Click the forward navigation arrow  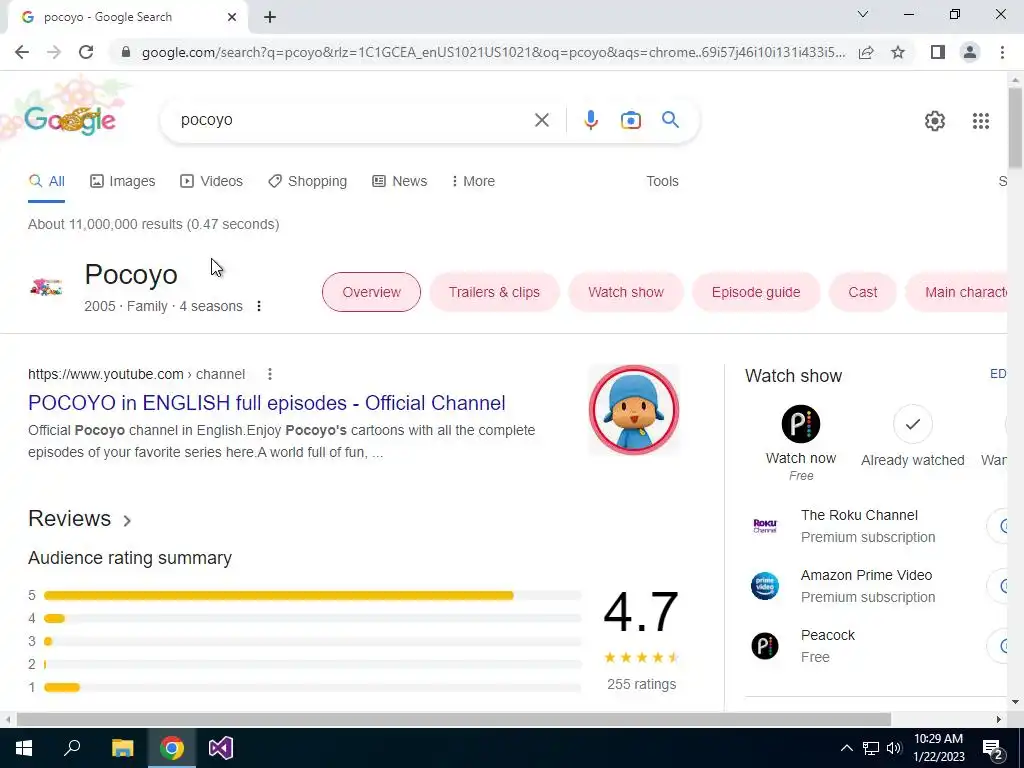point(54,52)
